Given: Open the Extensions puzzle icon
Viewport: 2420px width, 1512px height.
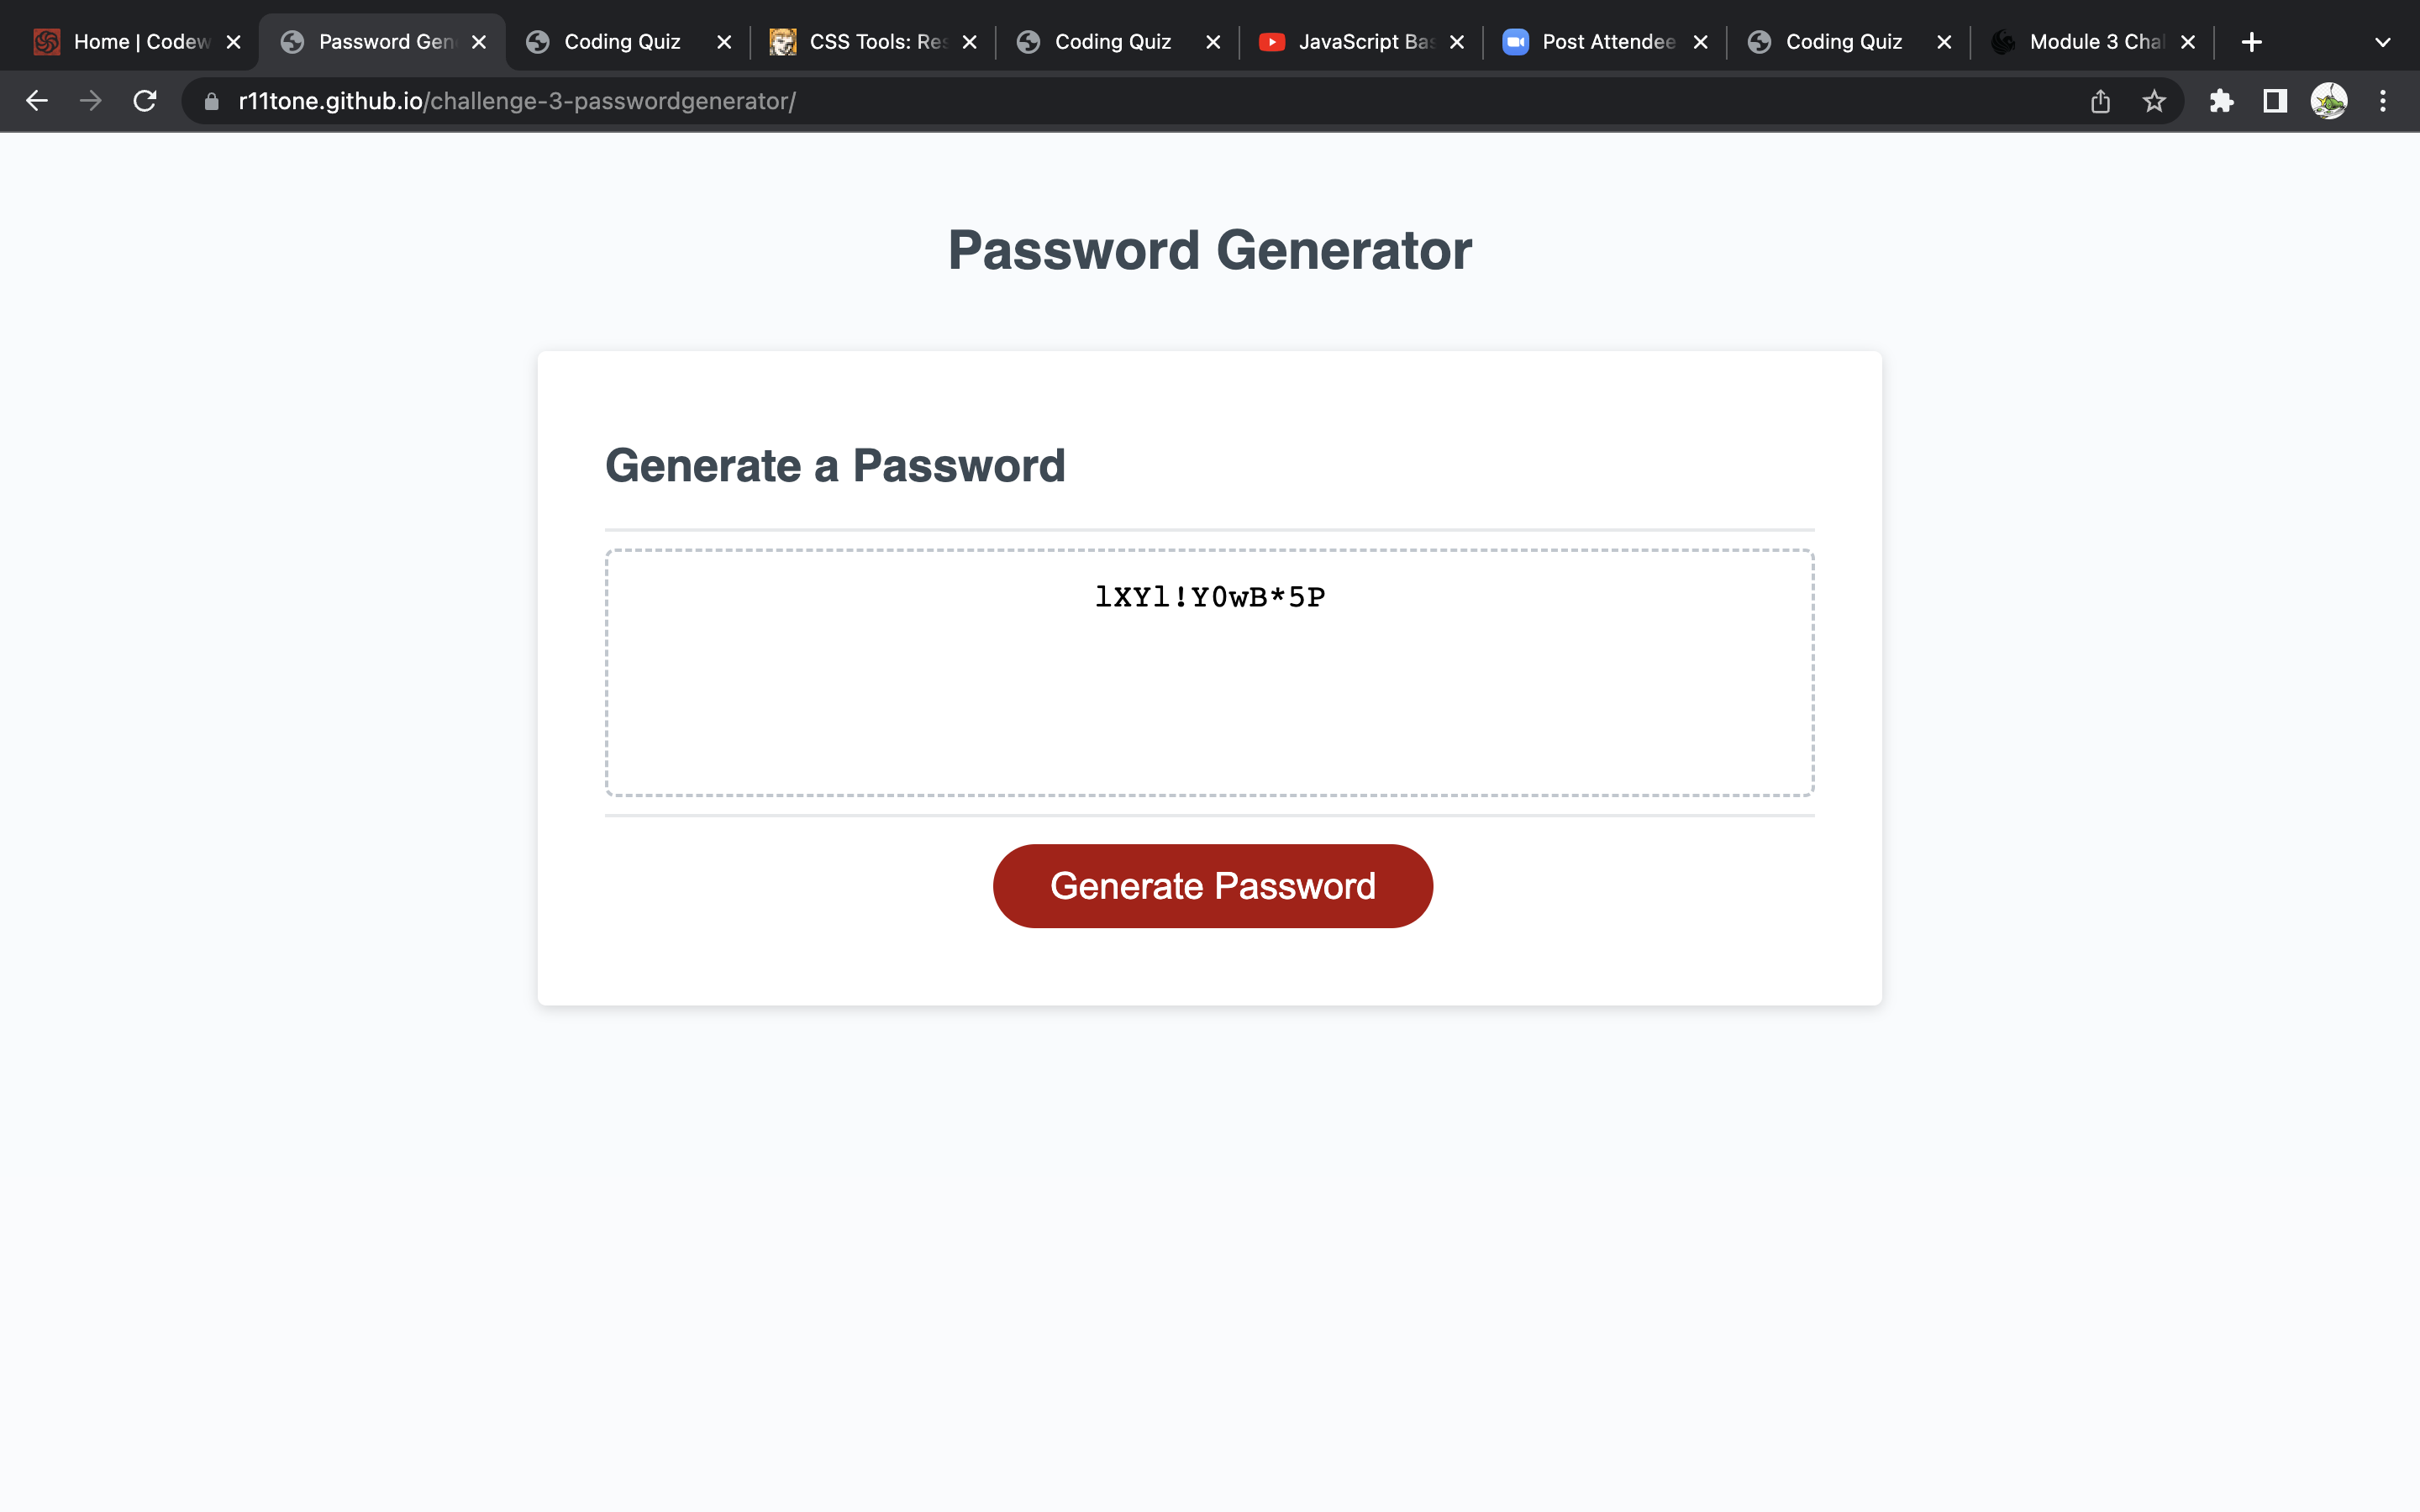Looking at the screenshot, I should [2222, 100].
